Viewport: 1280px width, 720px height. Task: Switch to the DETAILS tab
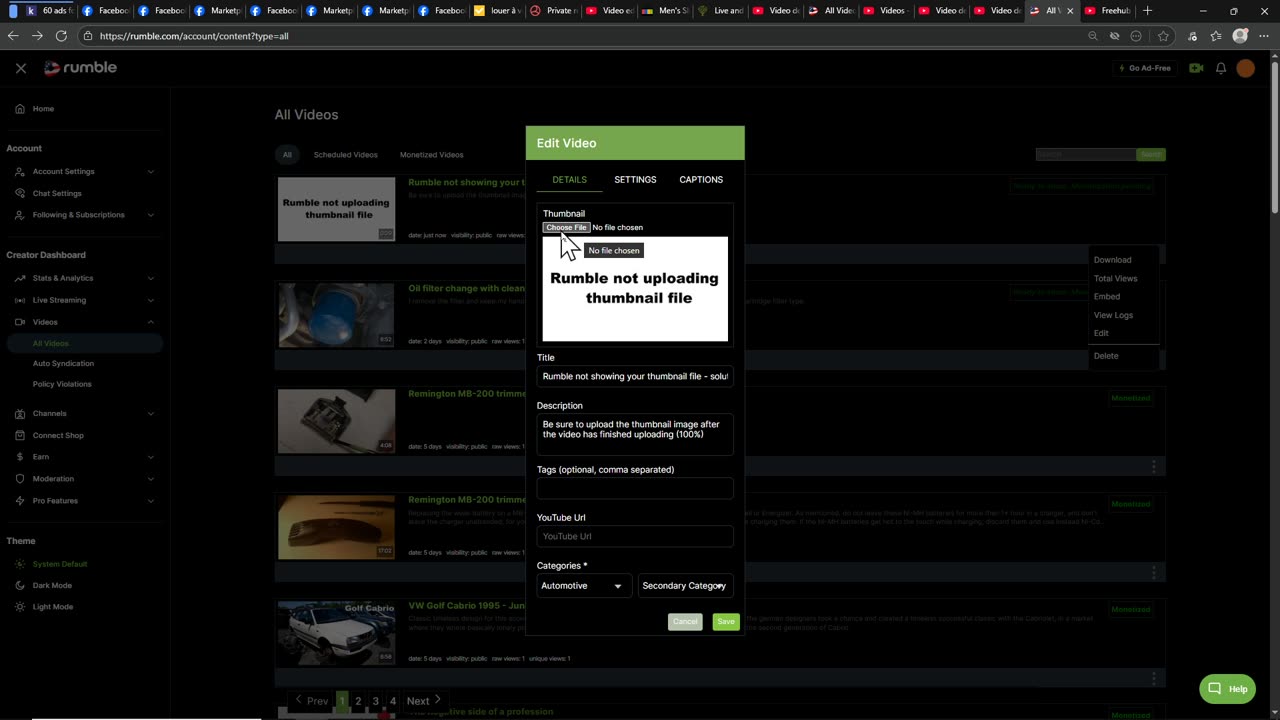570,180
